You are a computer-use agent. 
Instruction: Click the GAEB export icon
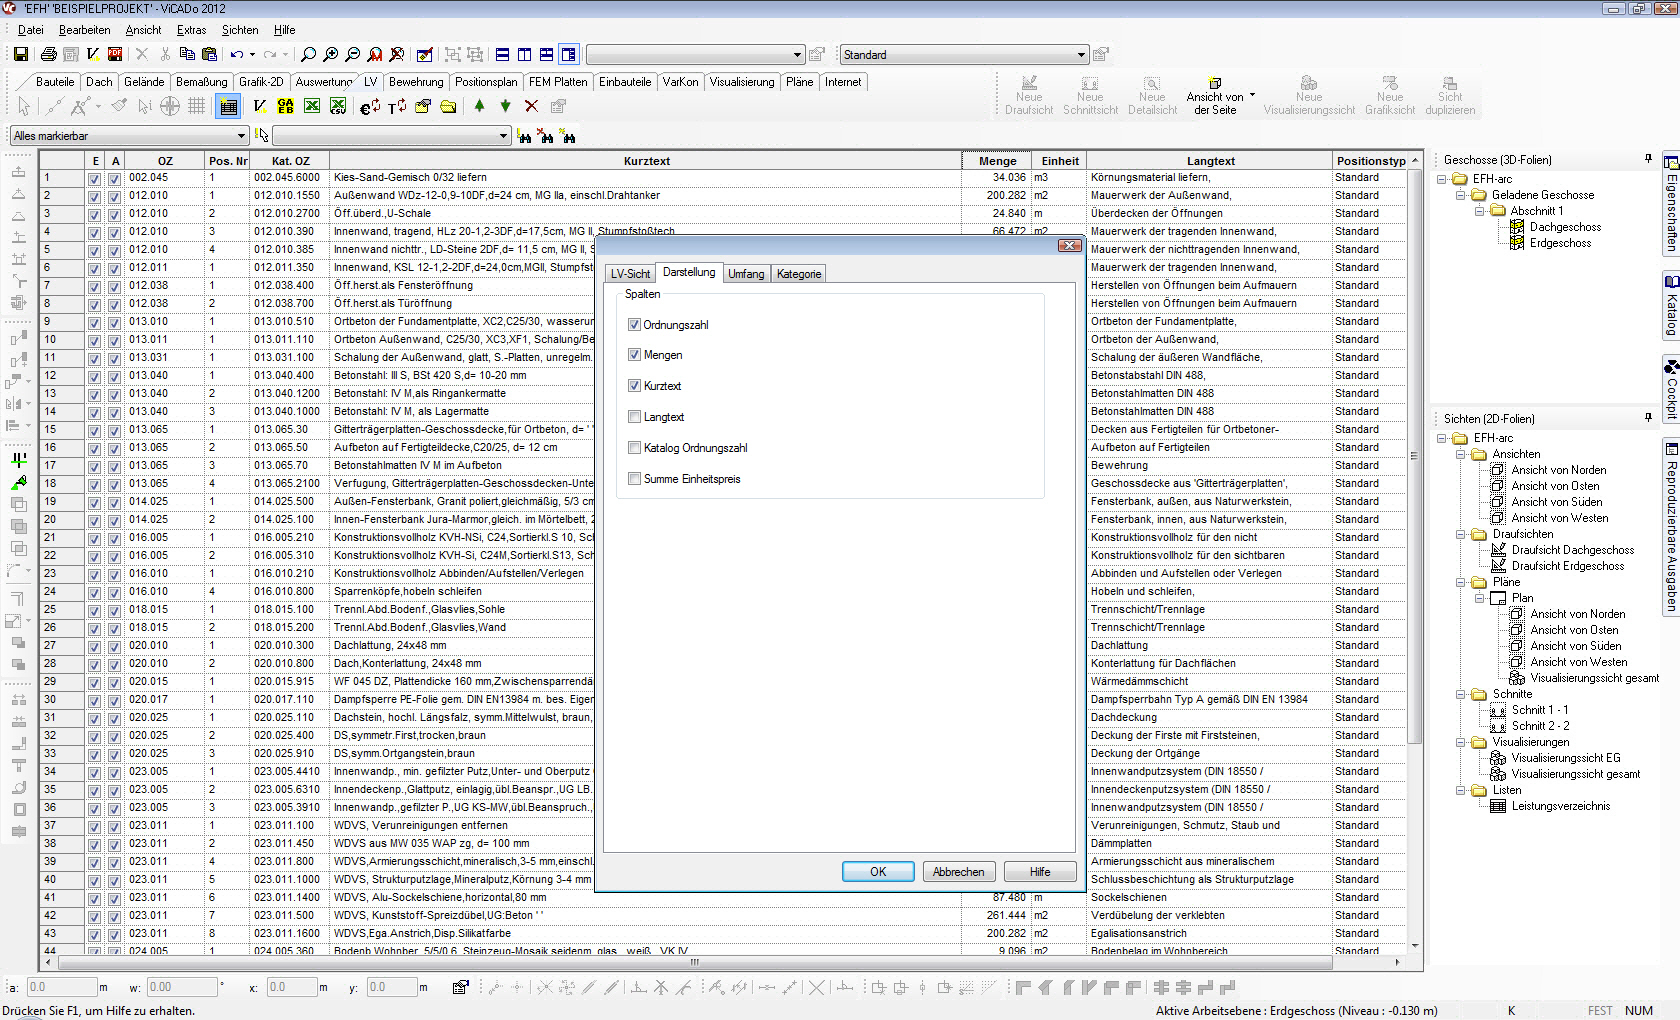click(286, 106)
